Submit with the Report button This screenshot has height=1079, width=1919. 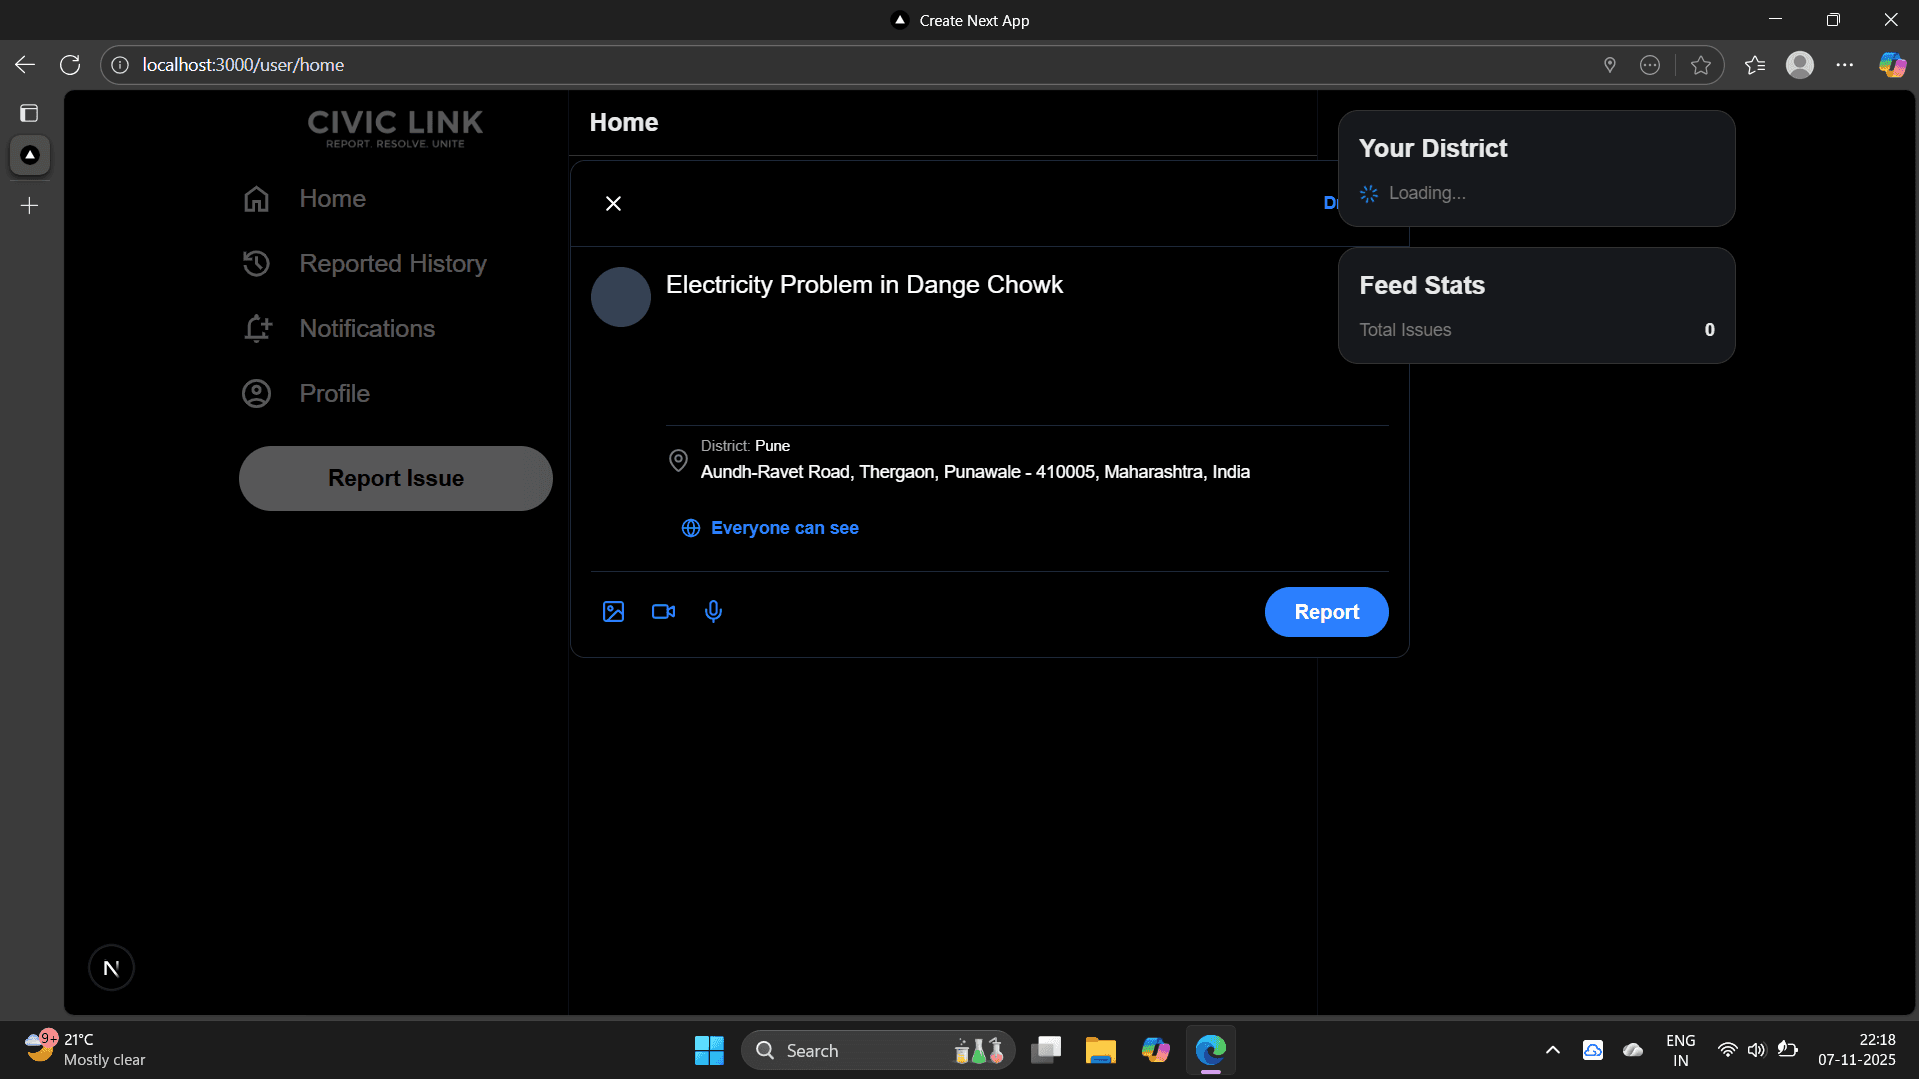(x=1326, y=611)
